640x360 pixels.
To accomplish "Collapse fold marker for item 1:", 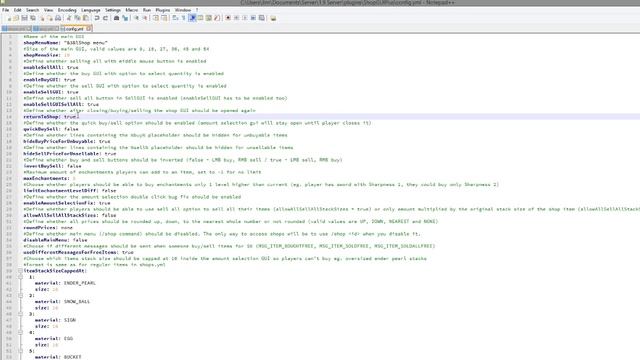I will point(20,277).
